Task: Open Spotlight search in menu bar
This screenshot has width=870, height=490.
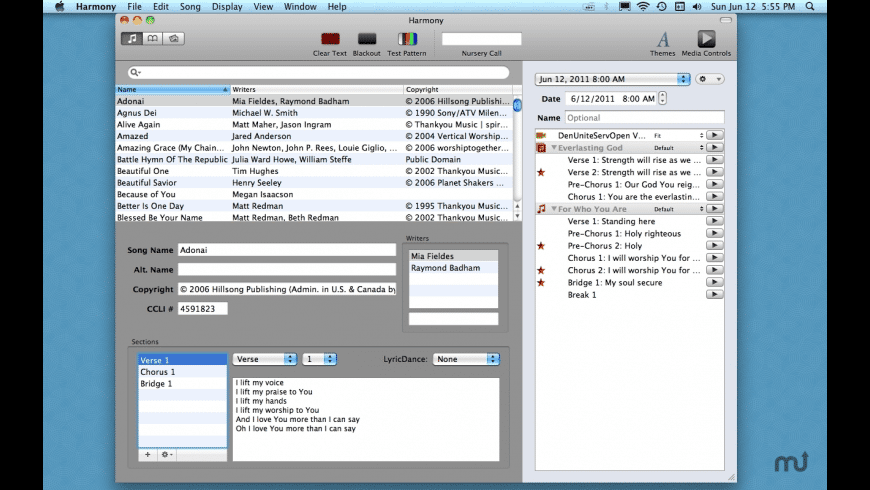Action: click(x=810, y=7)
